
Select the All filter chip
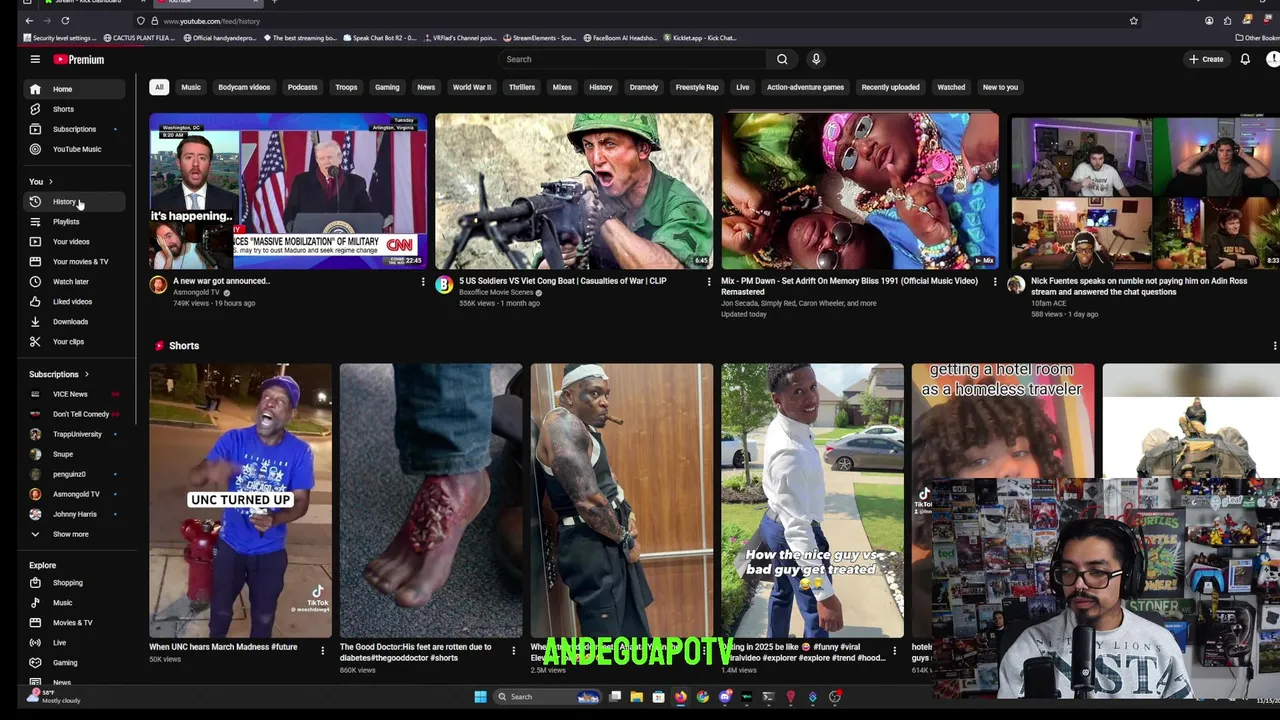click(x=159, y=87)
